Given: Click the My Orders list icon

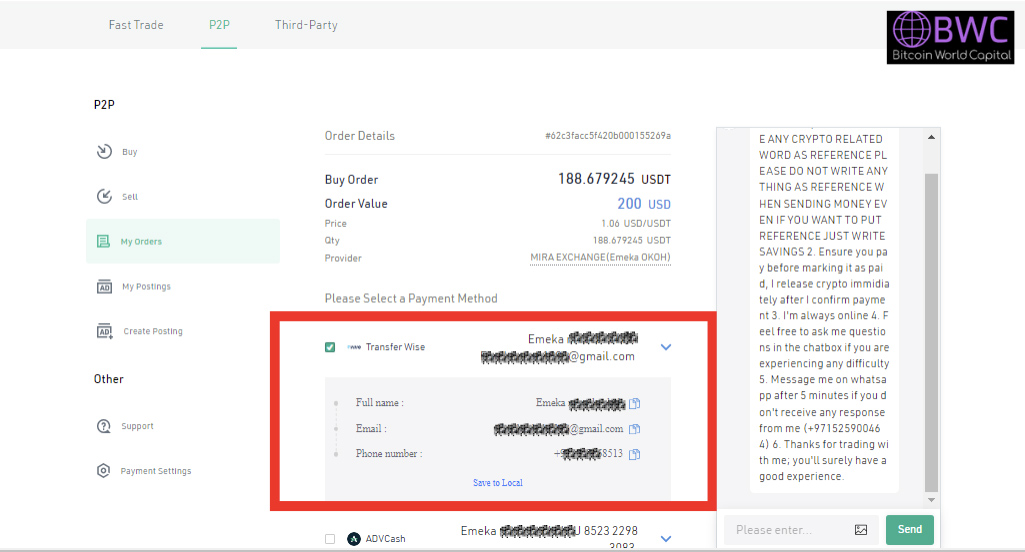Looking at the screenshot, I should pos(103,241).
